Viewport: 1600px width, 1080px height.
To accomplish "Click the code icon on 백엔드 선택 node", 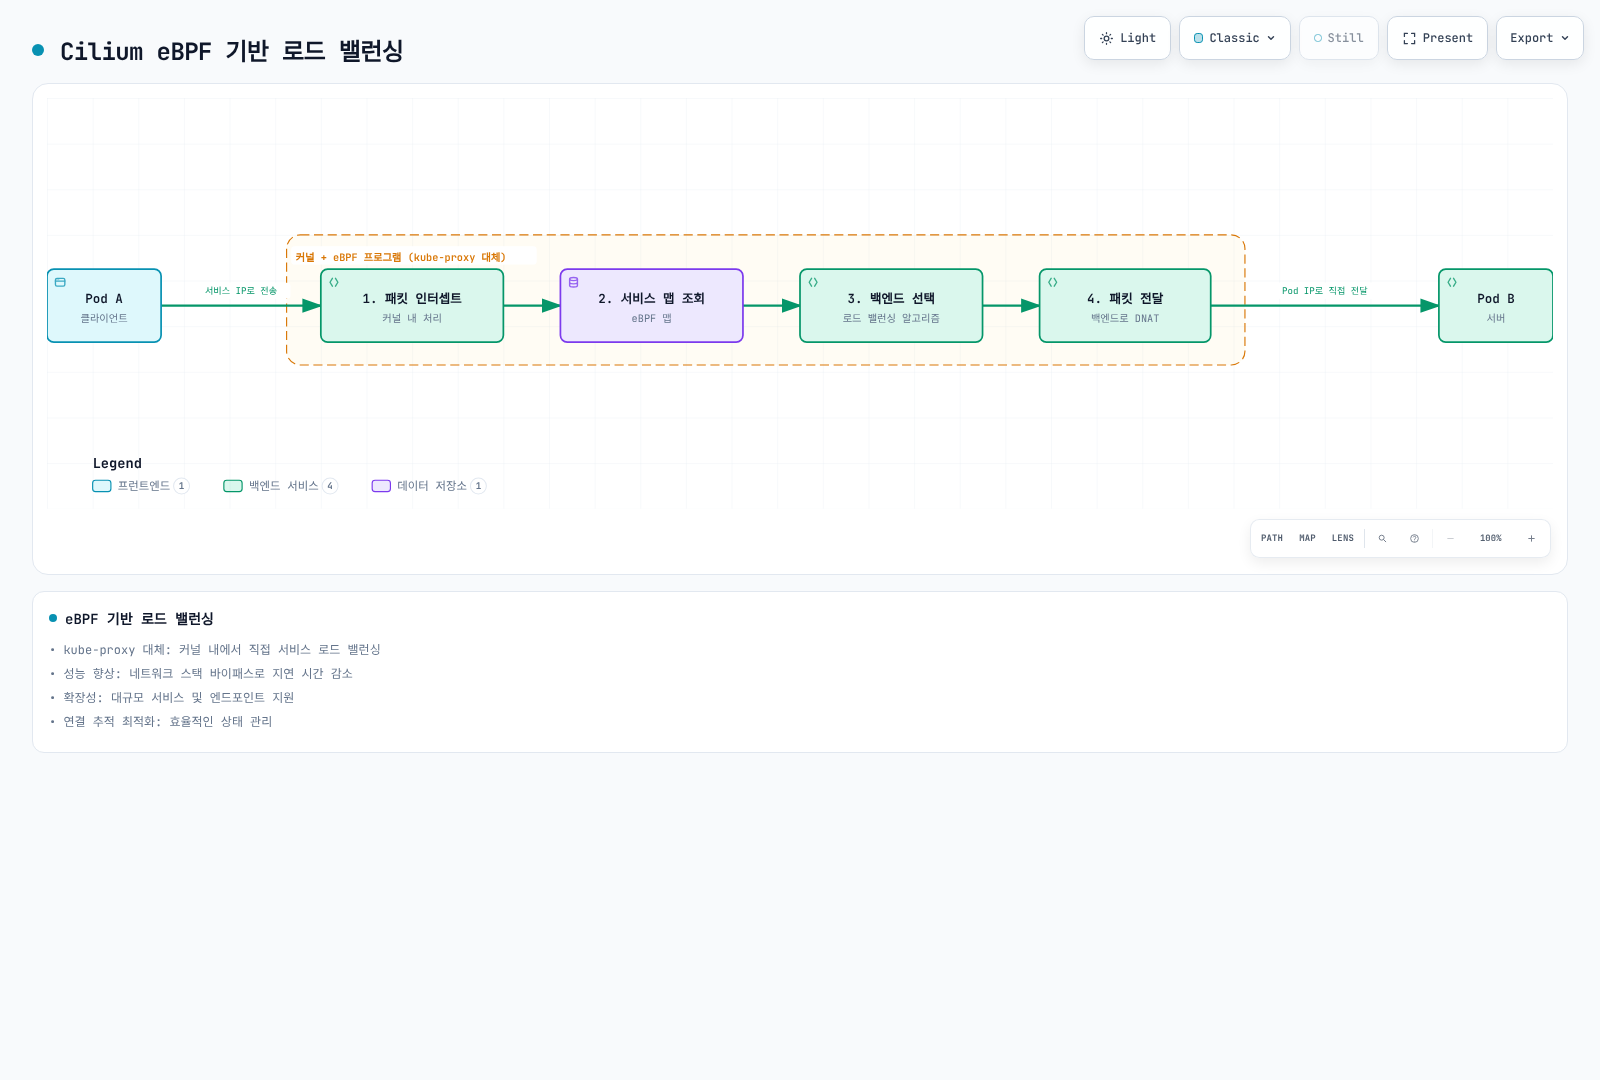I will point(813,282).
